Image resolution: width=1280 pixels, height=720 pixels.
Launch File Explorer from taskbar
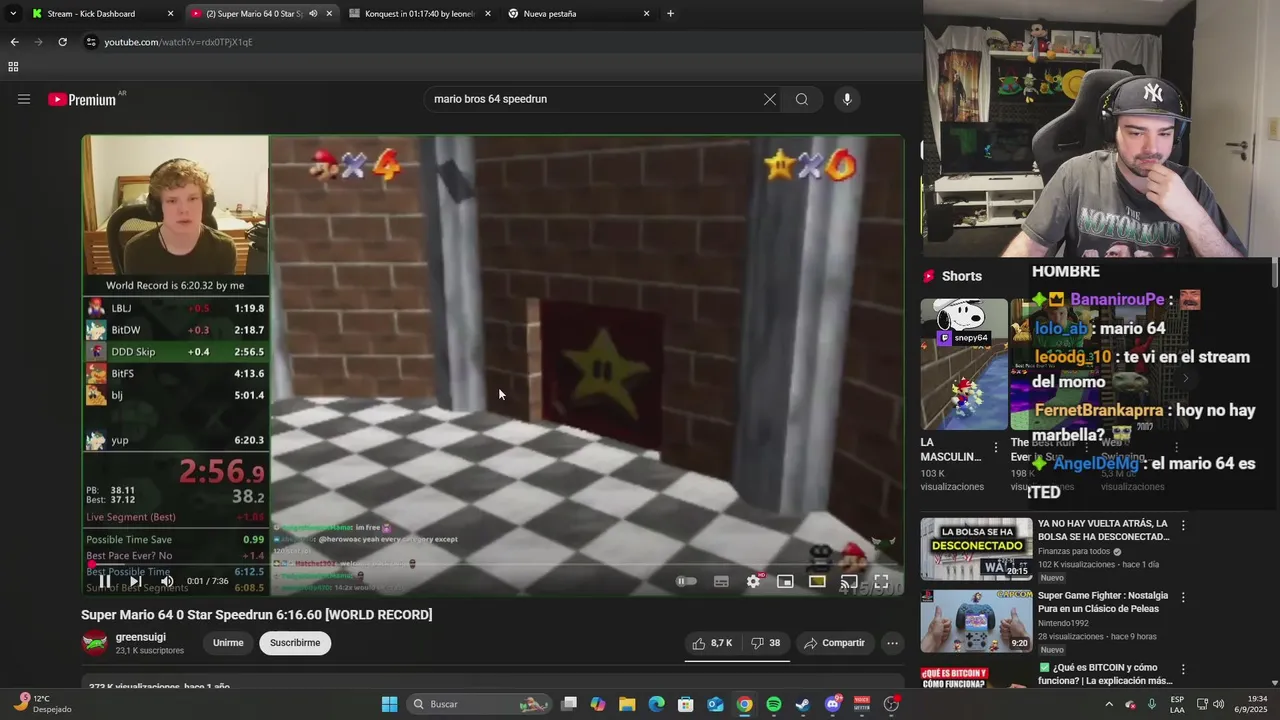627,704
